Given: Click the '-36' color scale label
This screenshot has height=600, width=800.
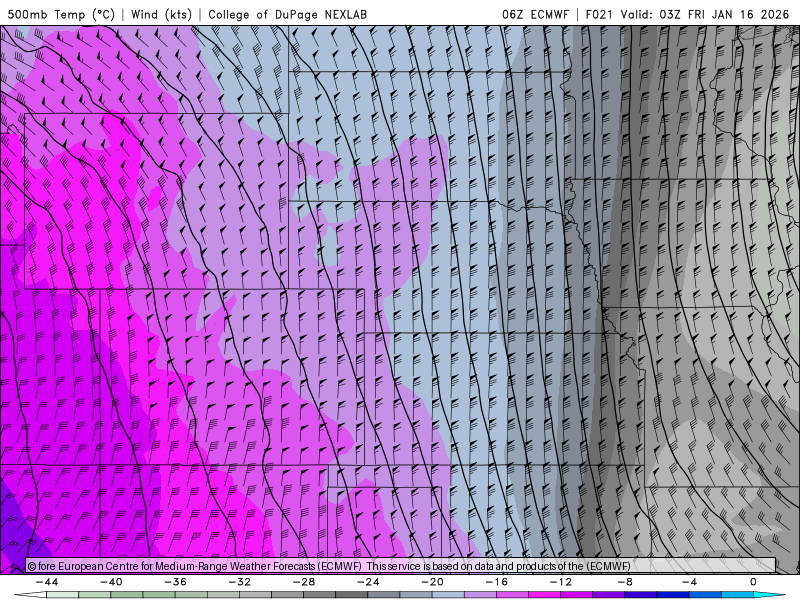Looking at the screenshot, I should pos(176,582).
